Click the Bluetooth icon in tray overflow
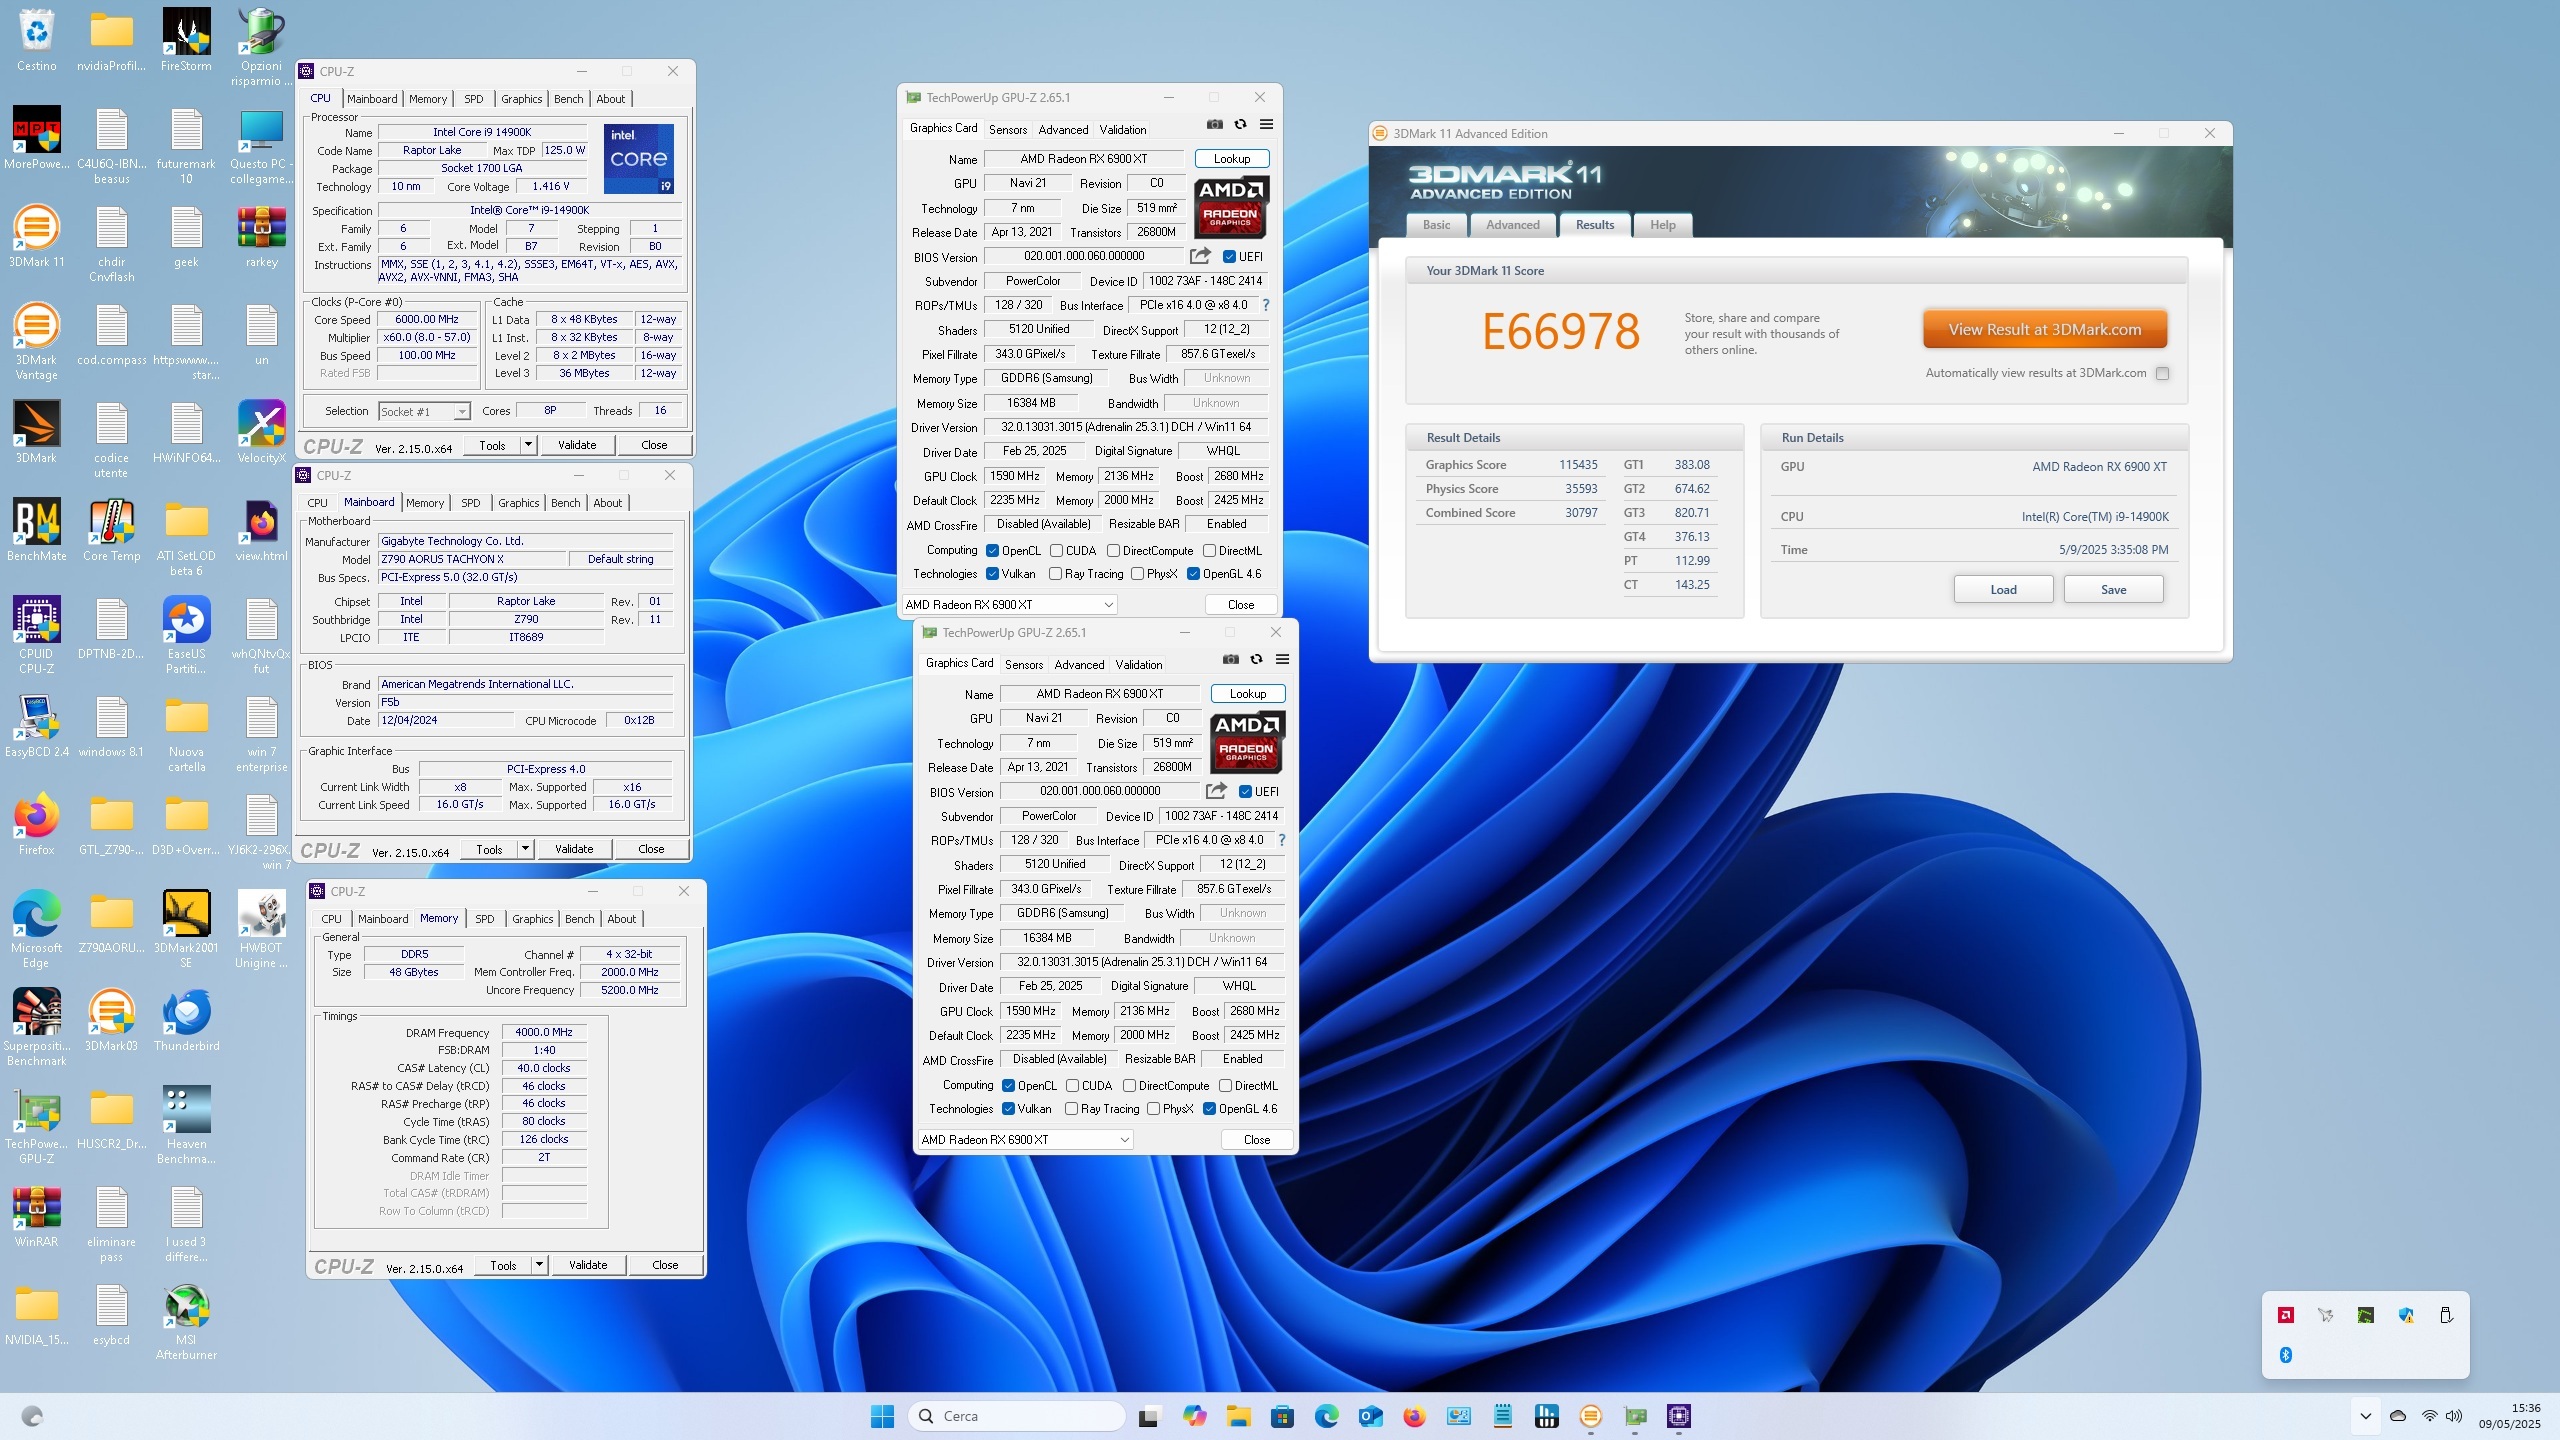2560x1440 pixels. coord(2285,1355)
